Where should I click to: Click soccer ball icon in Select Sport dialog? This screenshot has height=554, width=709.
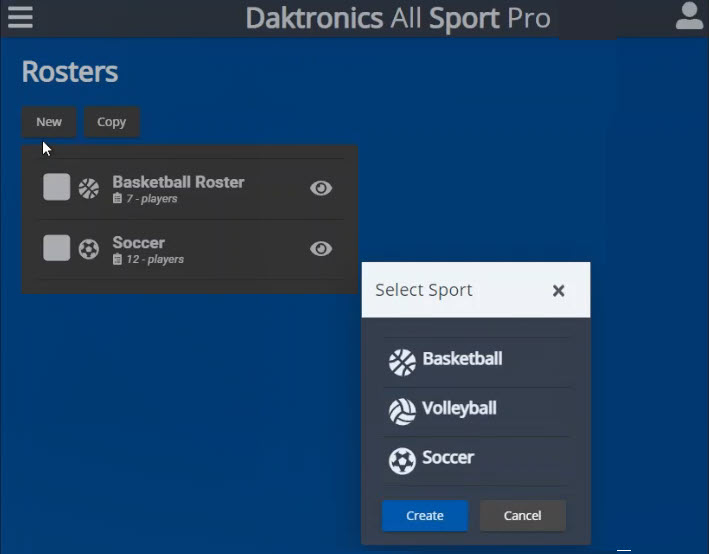coord(402,460)
